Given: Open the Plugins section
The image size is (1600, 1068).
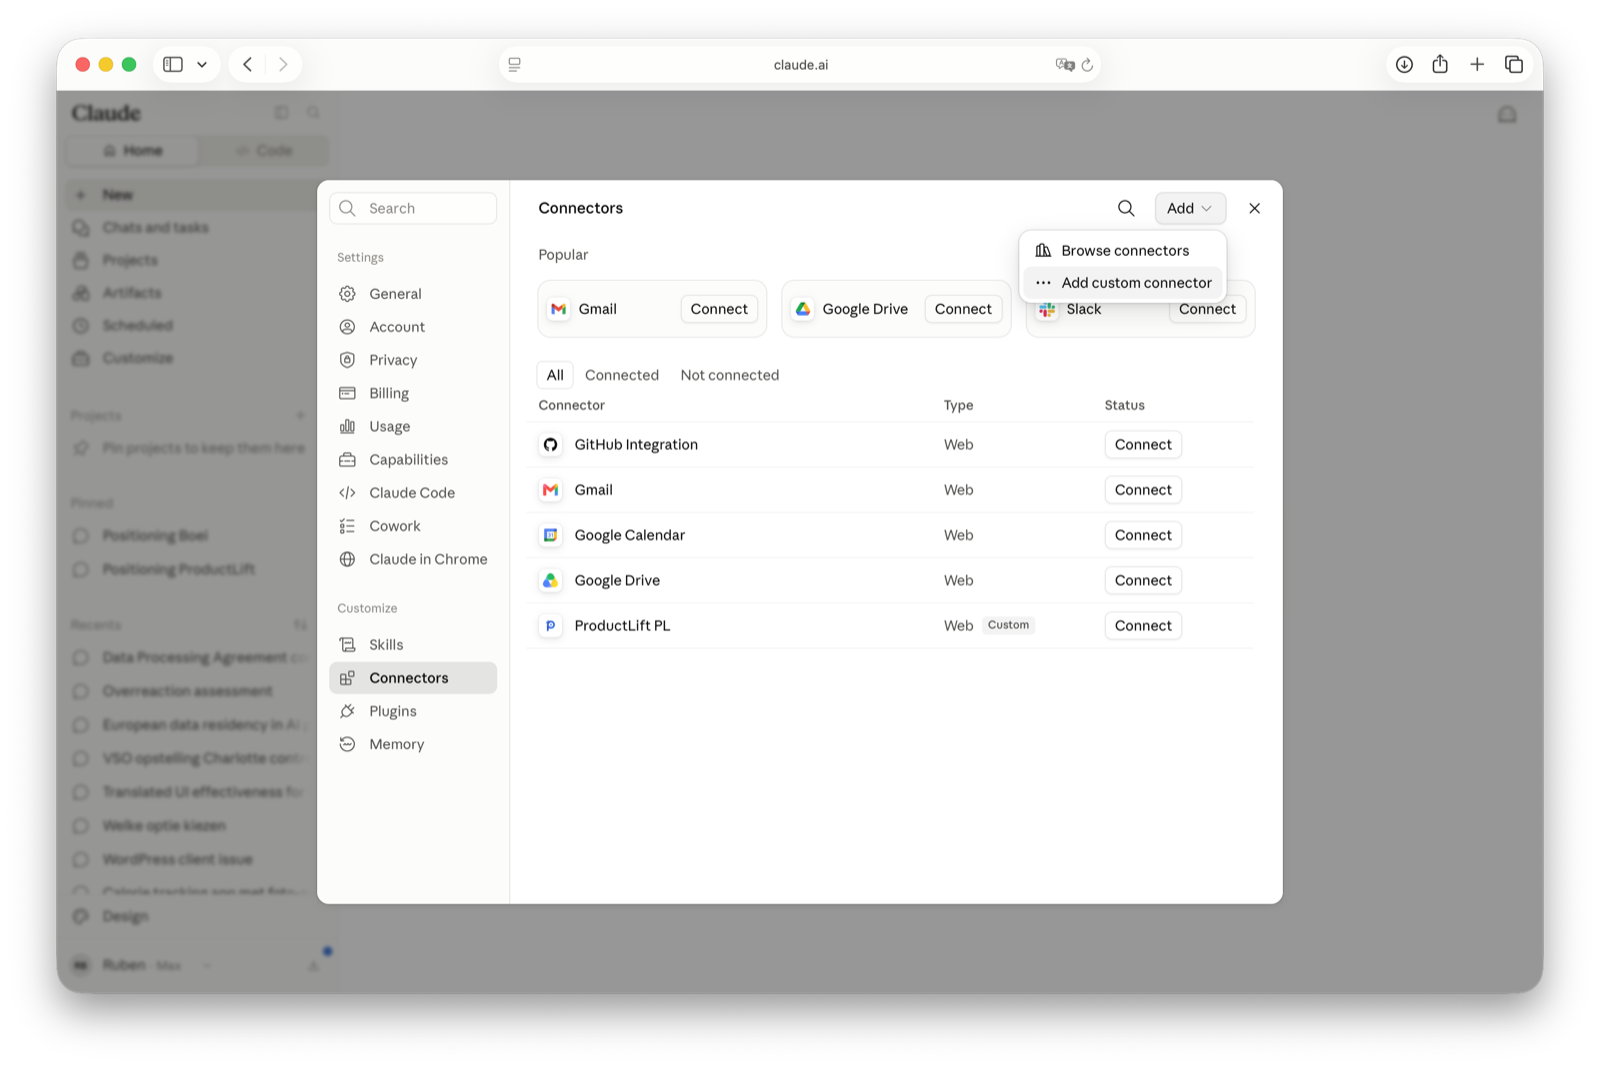Looking at the screenshot, I should click(413, 711).
